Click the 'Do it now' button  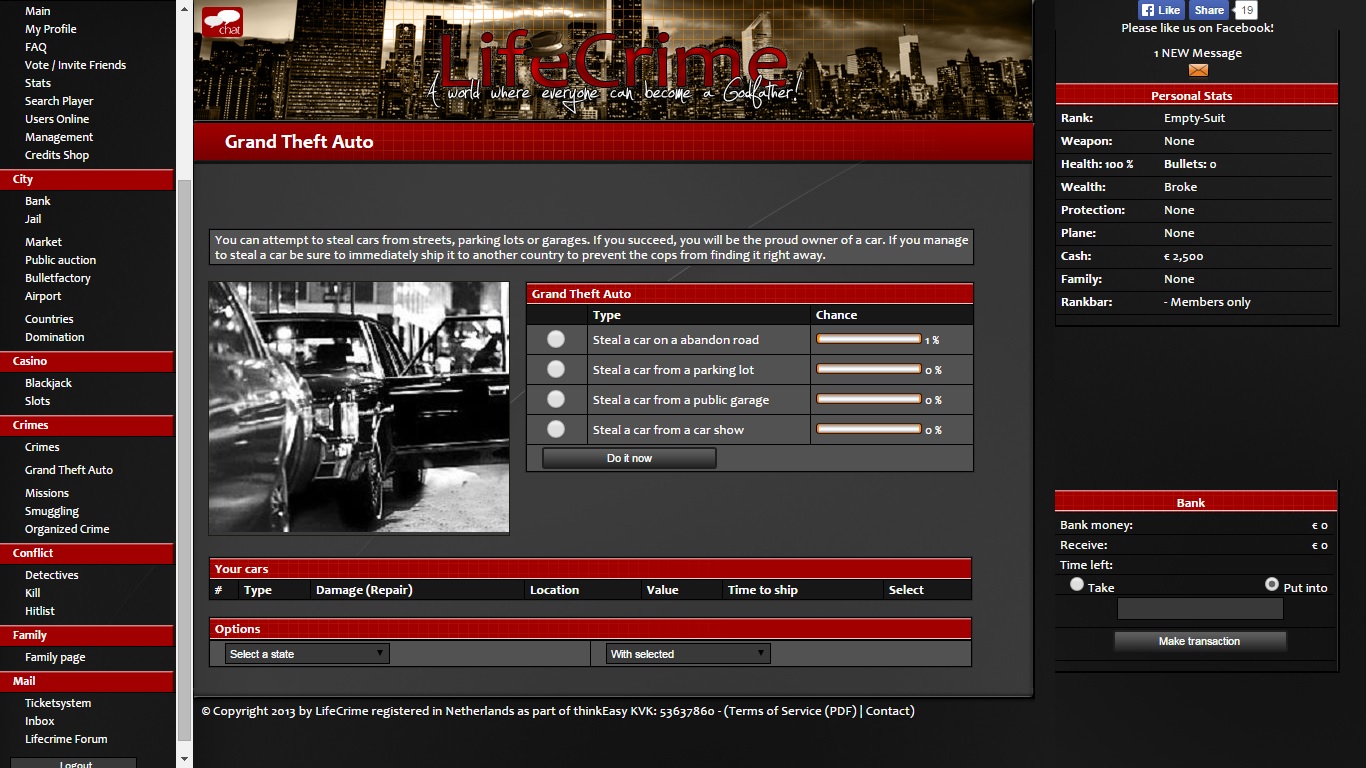(x=629, y=458)
